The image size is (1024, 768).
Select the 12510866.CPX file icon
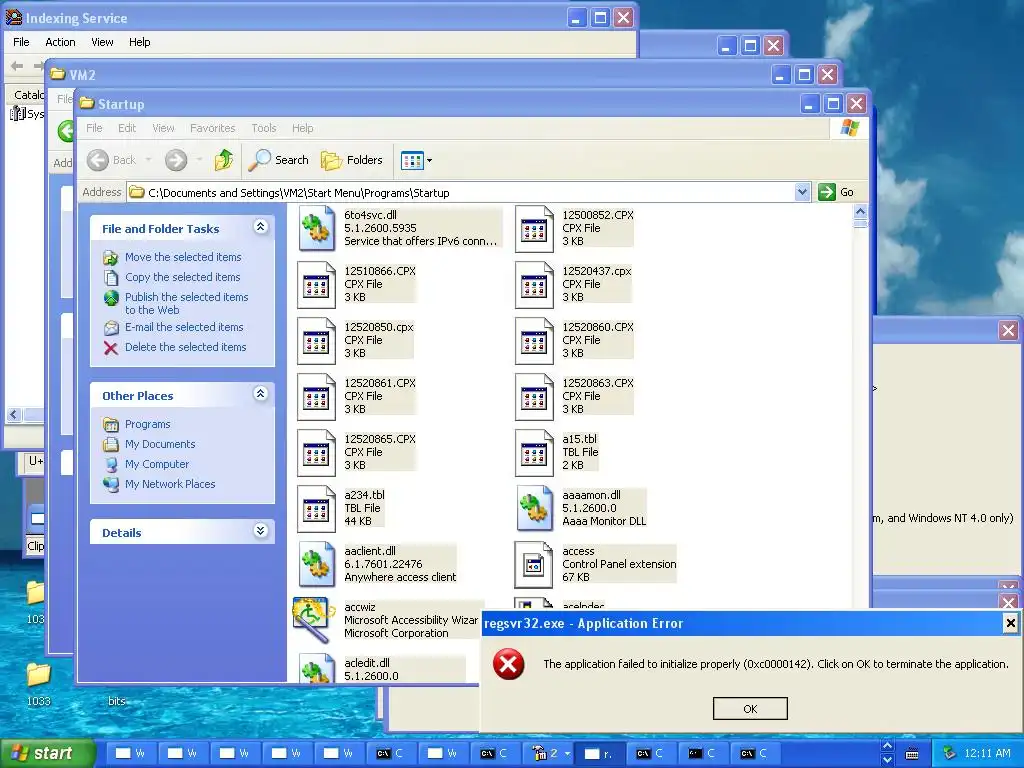316,285
